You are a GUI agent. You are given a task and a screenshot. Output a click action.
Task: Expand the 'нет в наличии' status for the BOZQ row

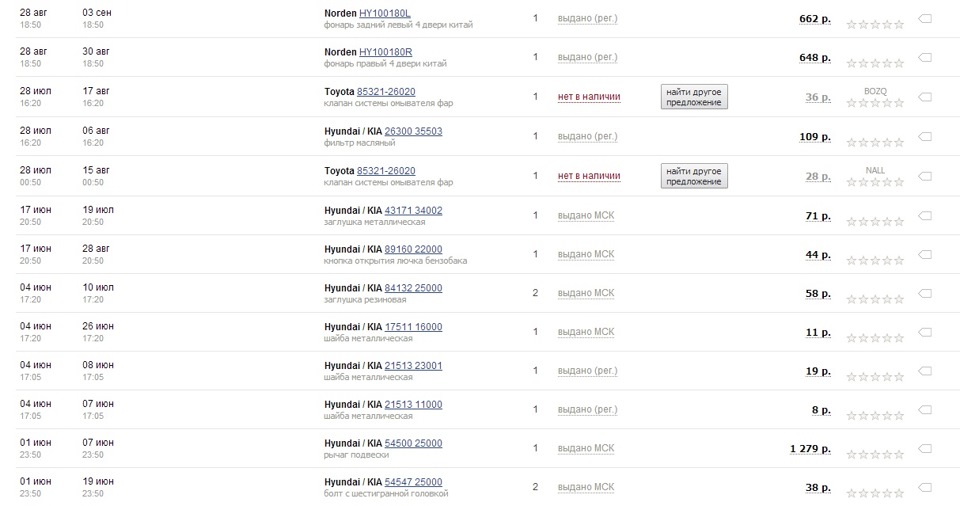589,97
